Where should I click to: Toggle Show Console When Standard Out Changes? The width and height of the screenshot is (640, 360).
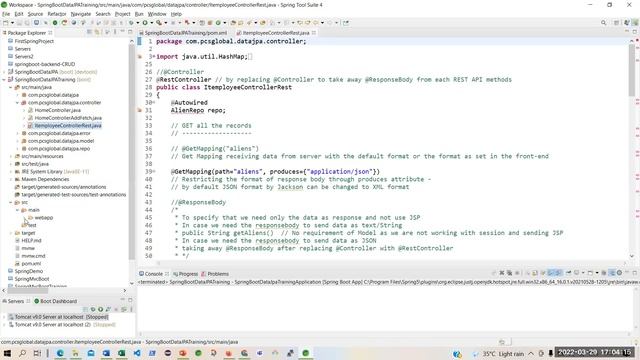pos(551,273)
